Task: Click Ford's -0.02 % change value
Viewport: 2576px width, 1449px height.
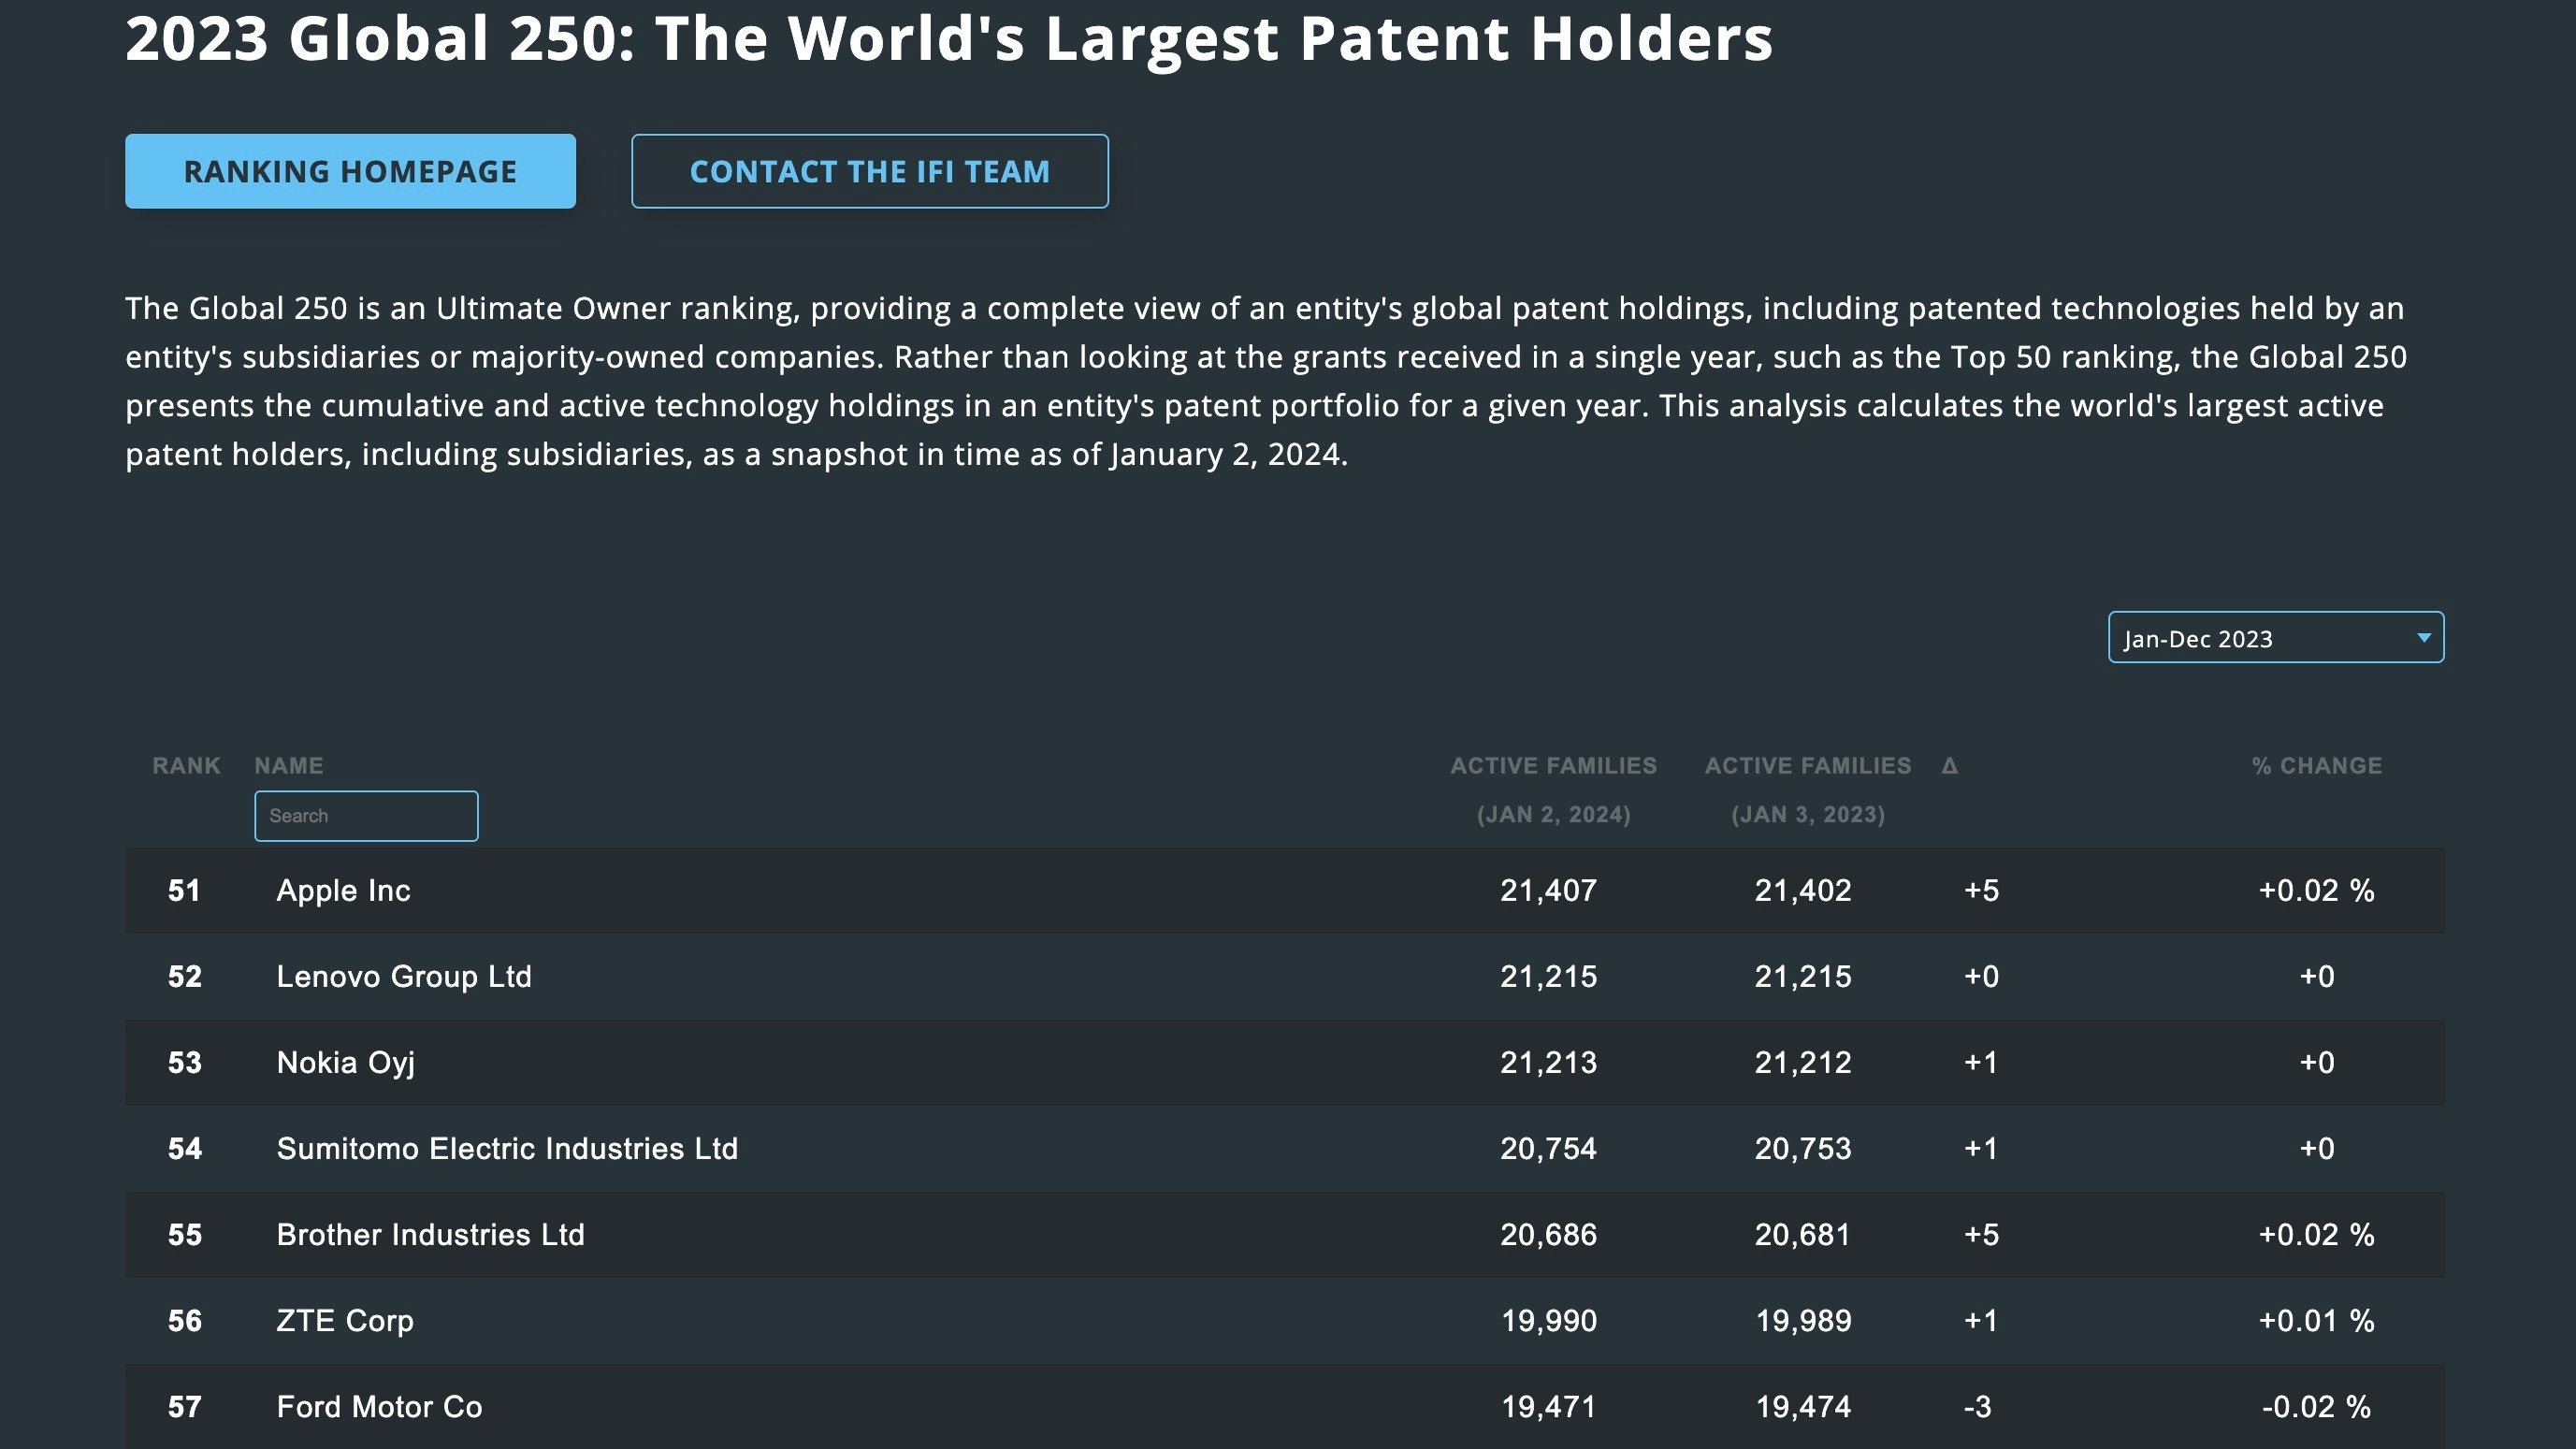Action: [x=2316, y=1407]
